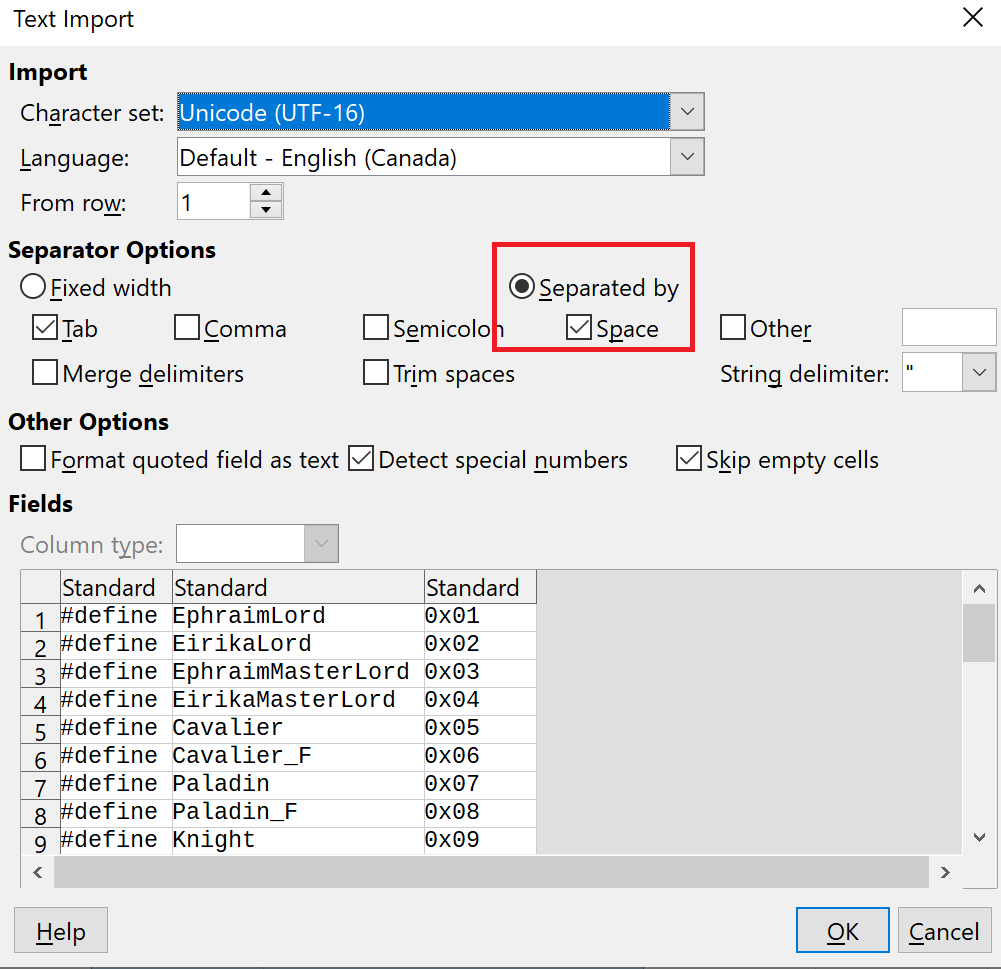The height and width of the screenshot is (969, 1001).
Task: Open the Character set dropdown arrow
Action: pyautogui.click(x=687, y=112)
